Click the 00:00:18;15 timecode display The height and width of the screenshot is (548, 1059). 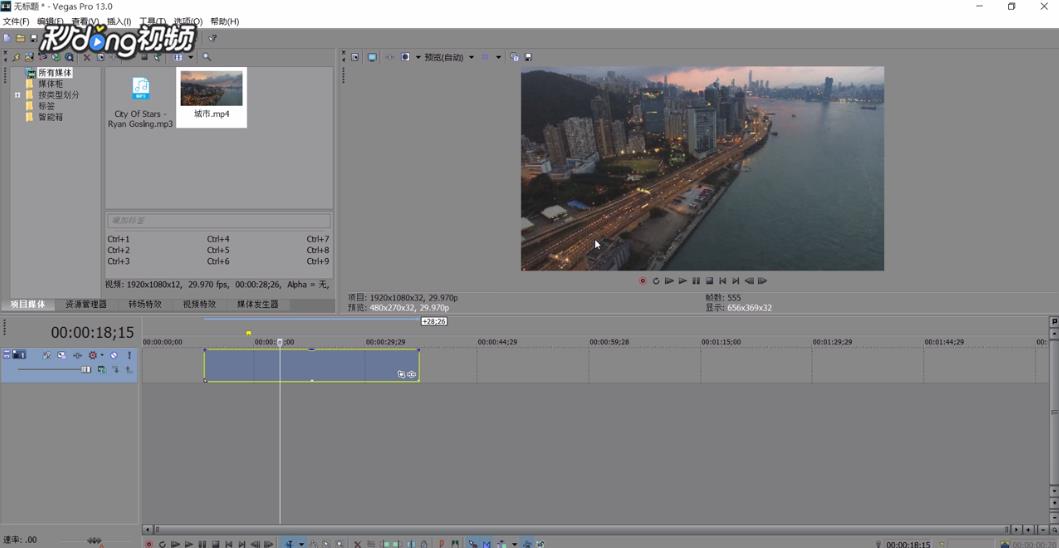[93, 332]
